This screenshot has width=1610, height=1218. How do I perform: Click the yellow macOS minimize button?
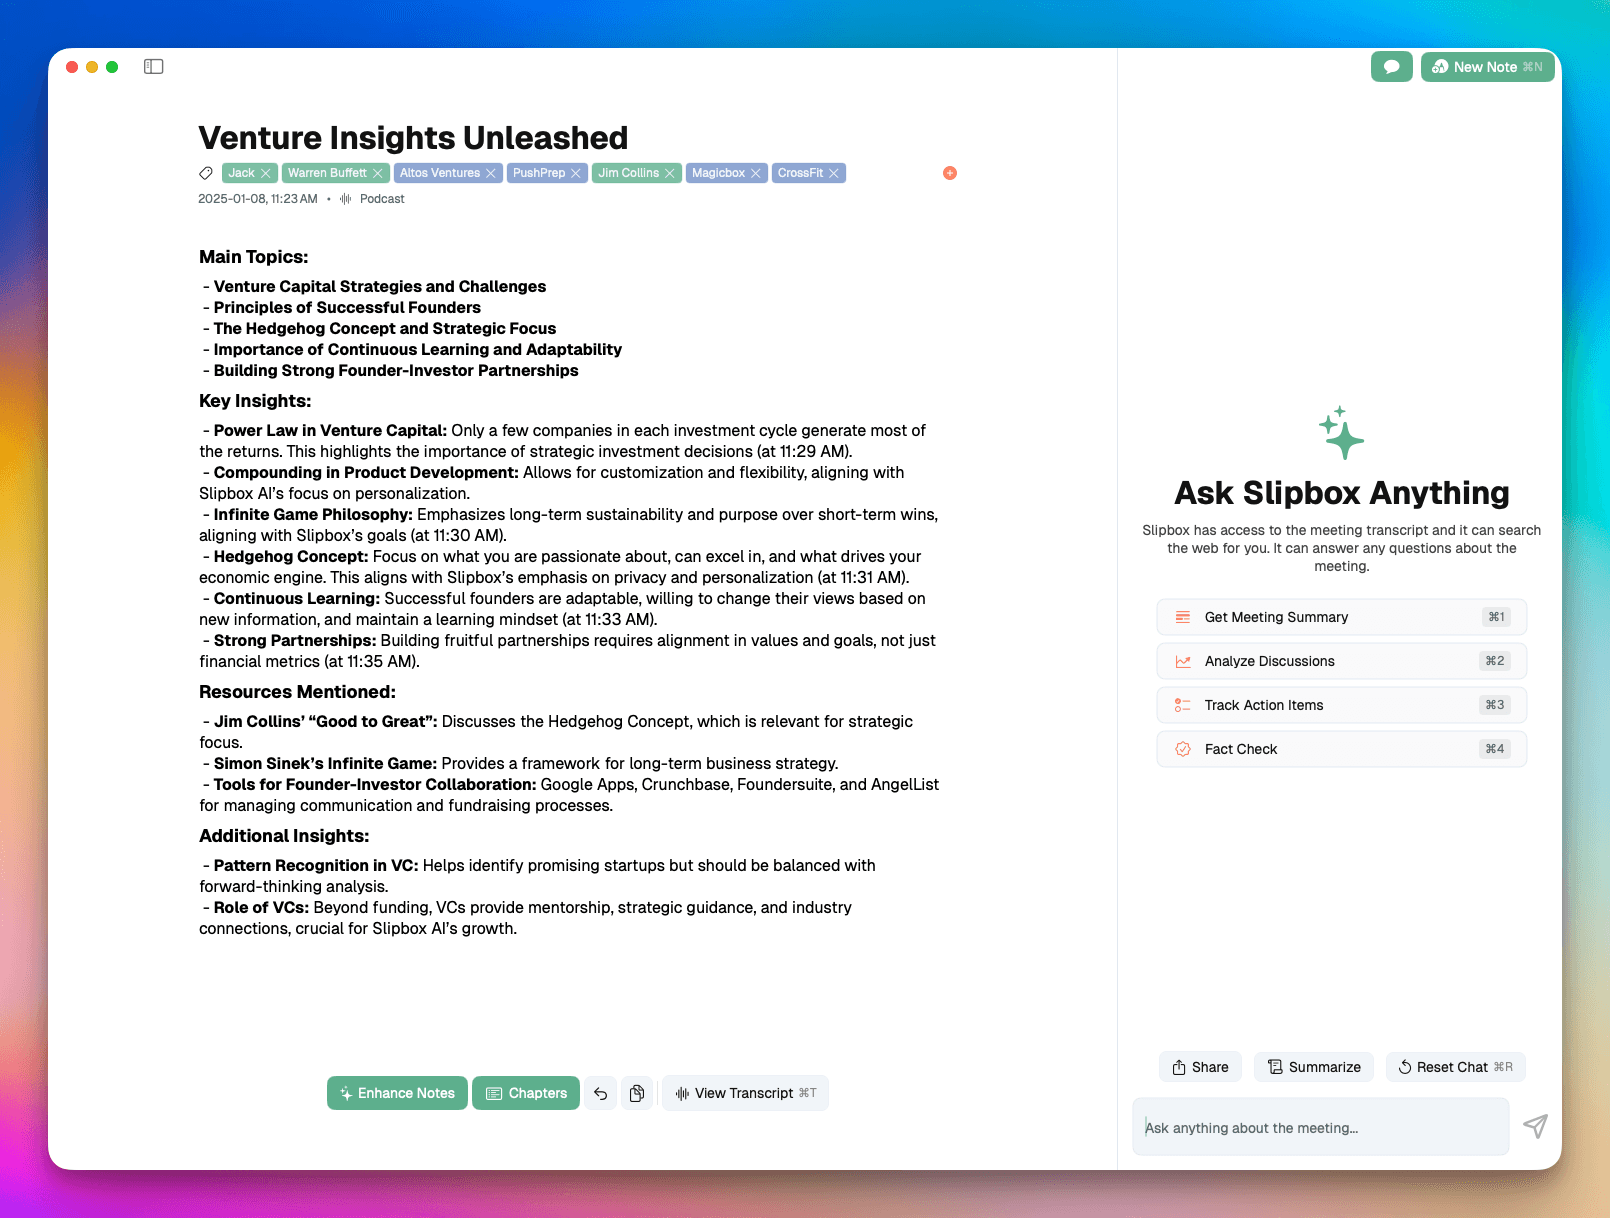tap(92, 67)
